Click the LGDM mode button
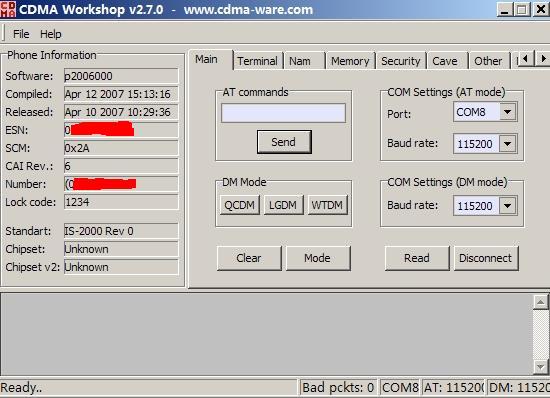This screenshot has width=550, height=398. [283, 205]
